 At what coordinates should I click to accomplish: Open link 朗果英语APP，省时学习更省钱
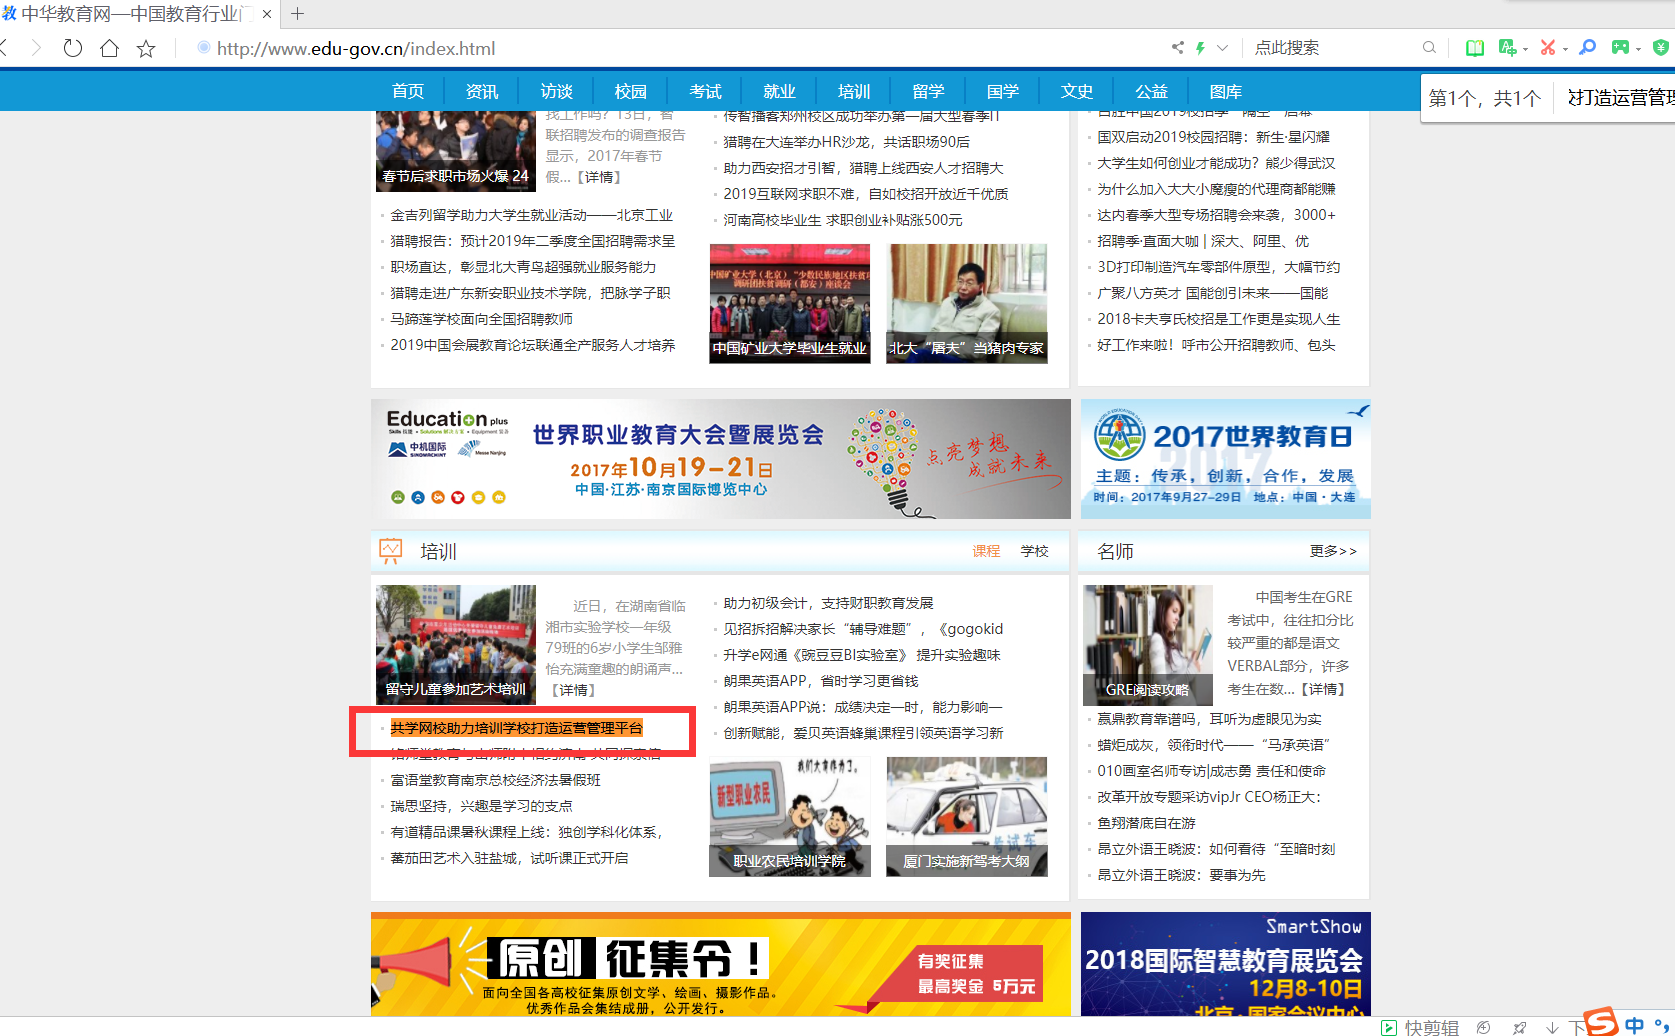[x=821, y=681]
